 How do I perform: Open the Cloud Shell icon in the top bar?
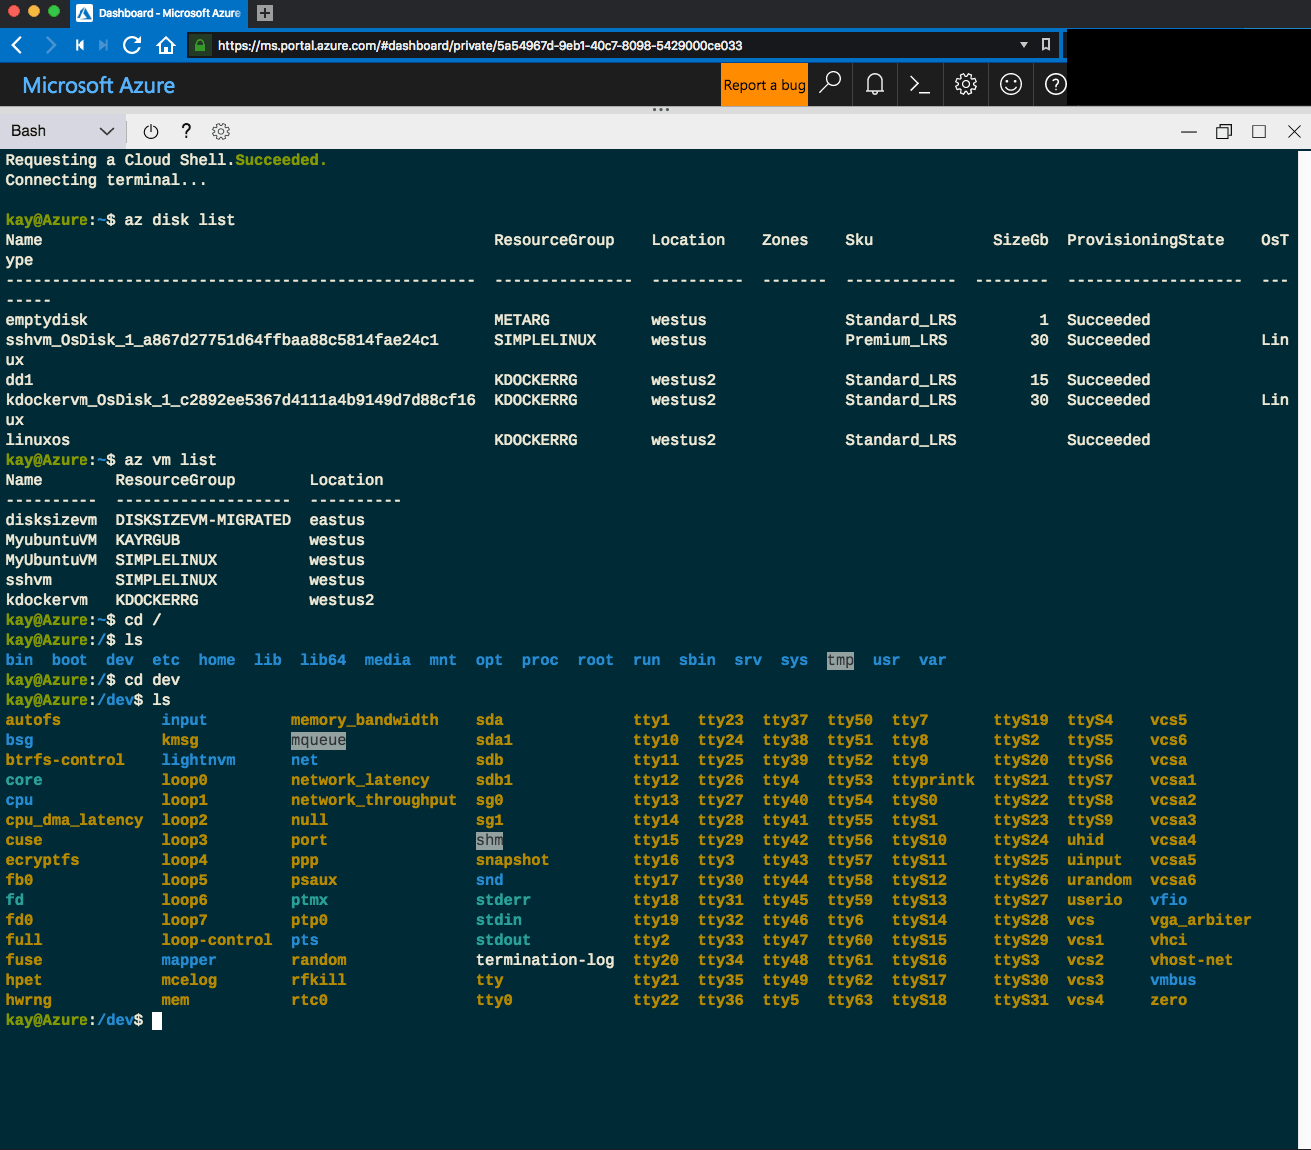(x=919, y=84)
